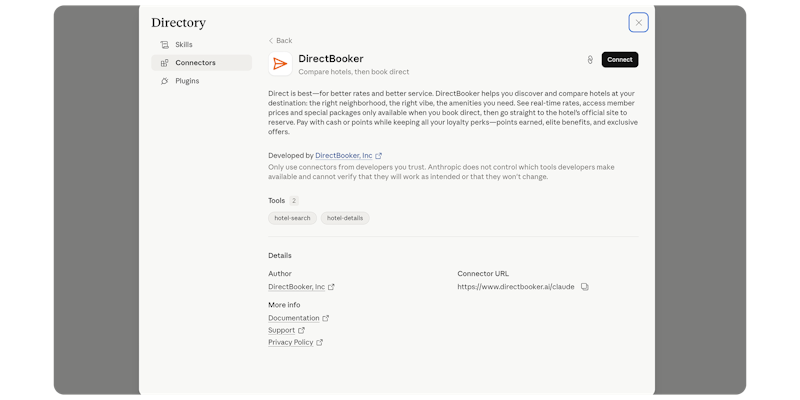Open the Documentation link
800x400 pixels.
tap(294, 318)
